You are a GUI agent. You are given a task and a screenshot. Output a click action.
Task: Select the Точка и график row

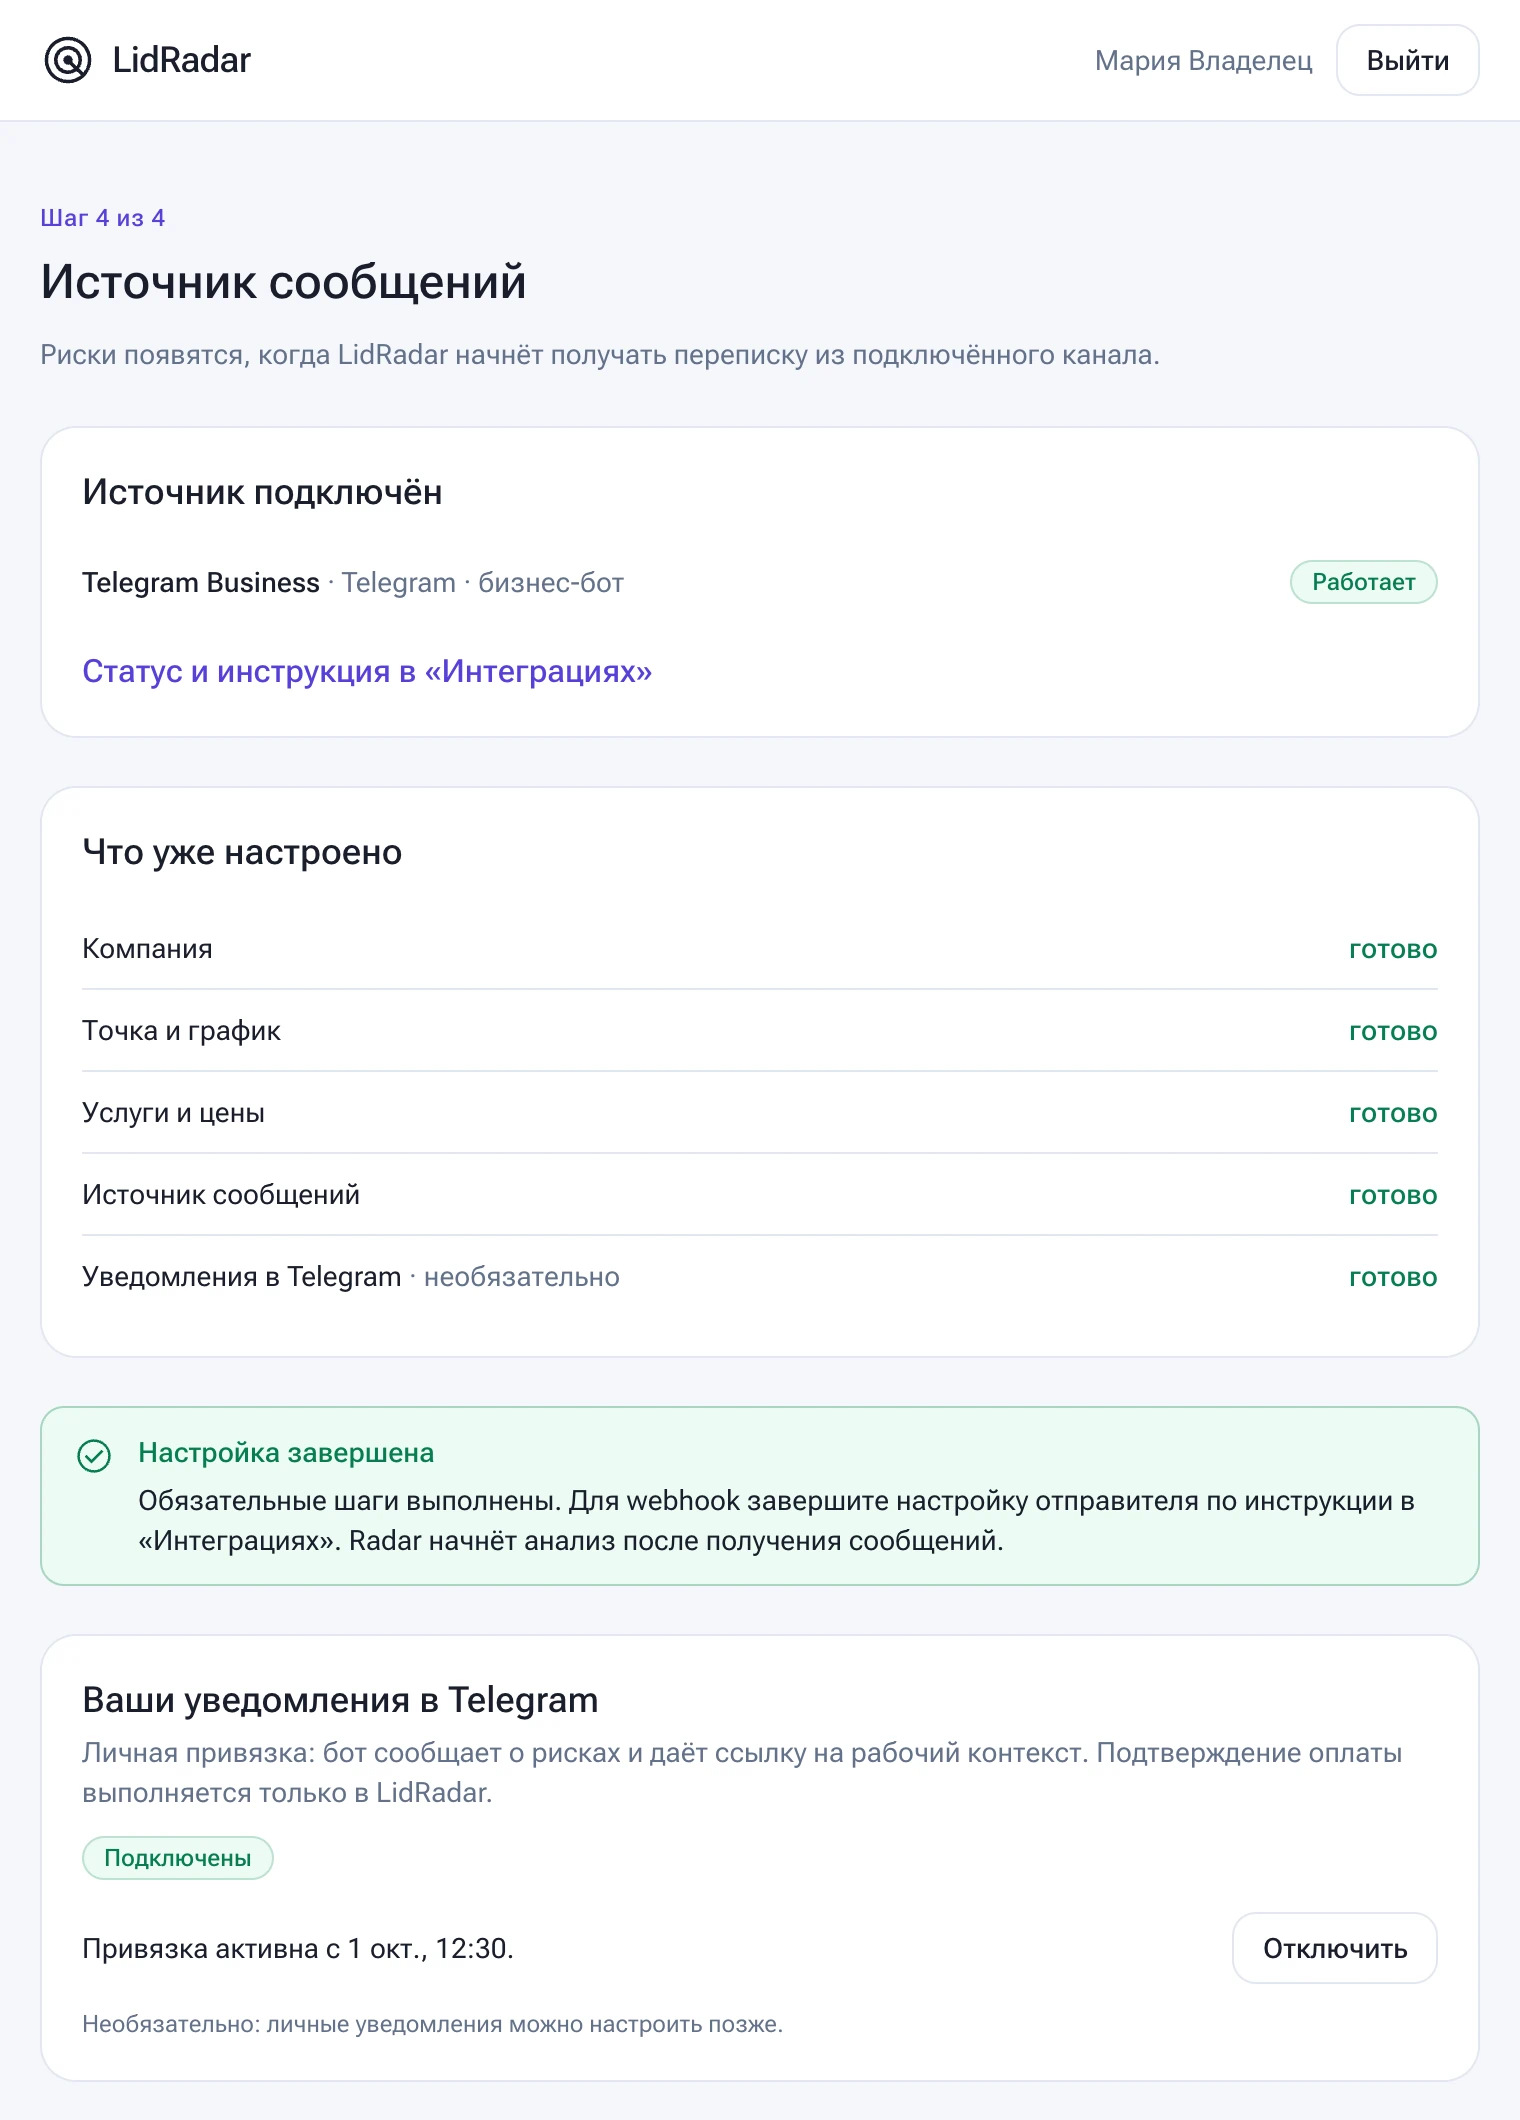tap(760, 1031)
